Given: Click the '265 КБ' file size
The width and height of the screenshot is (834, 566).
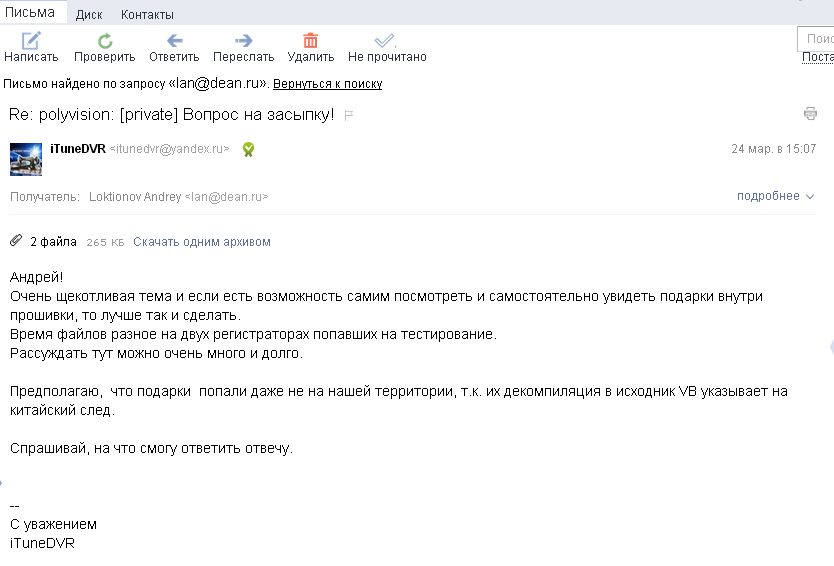Looking at the screenshot, I should (105, 243).
